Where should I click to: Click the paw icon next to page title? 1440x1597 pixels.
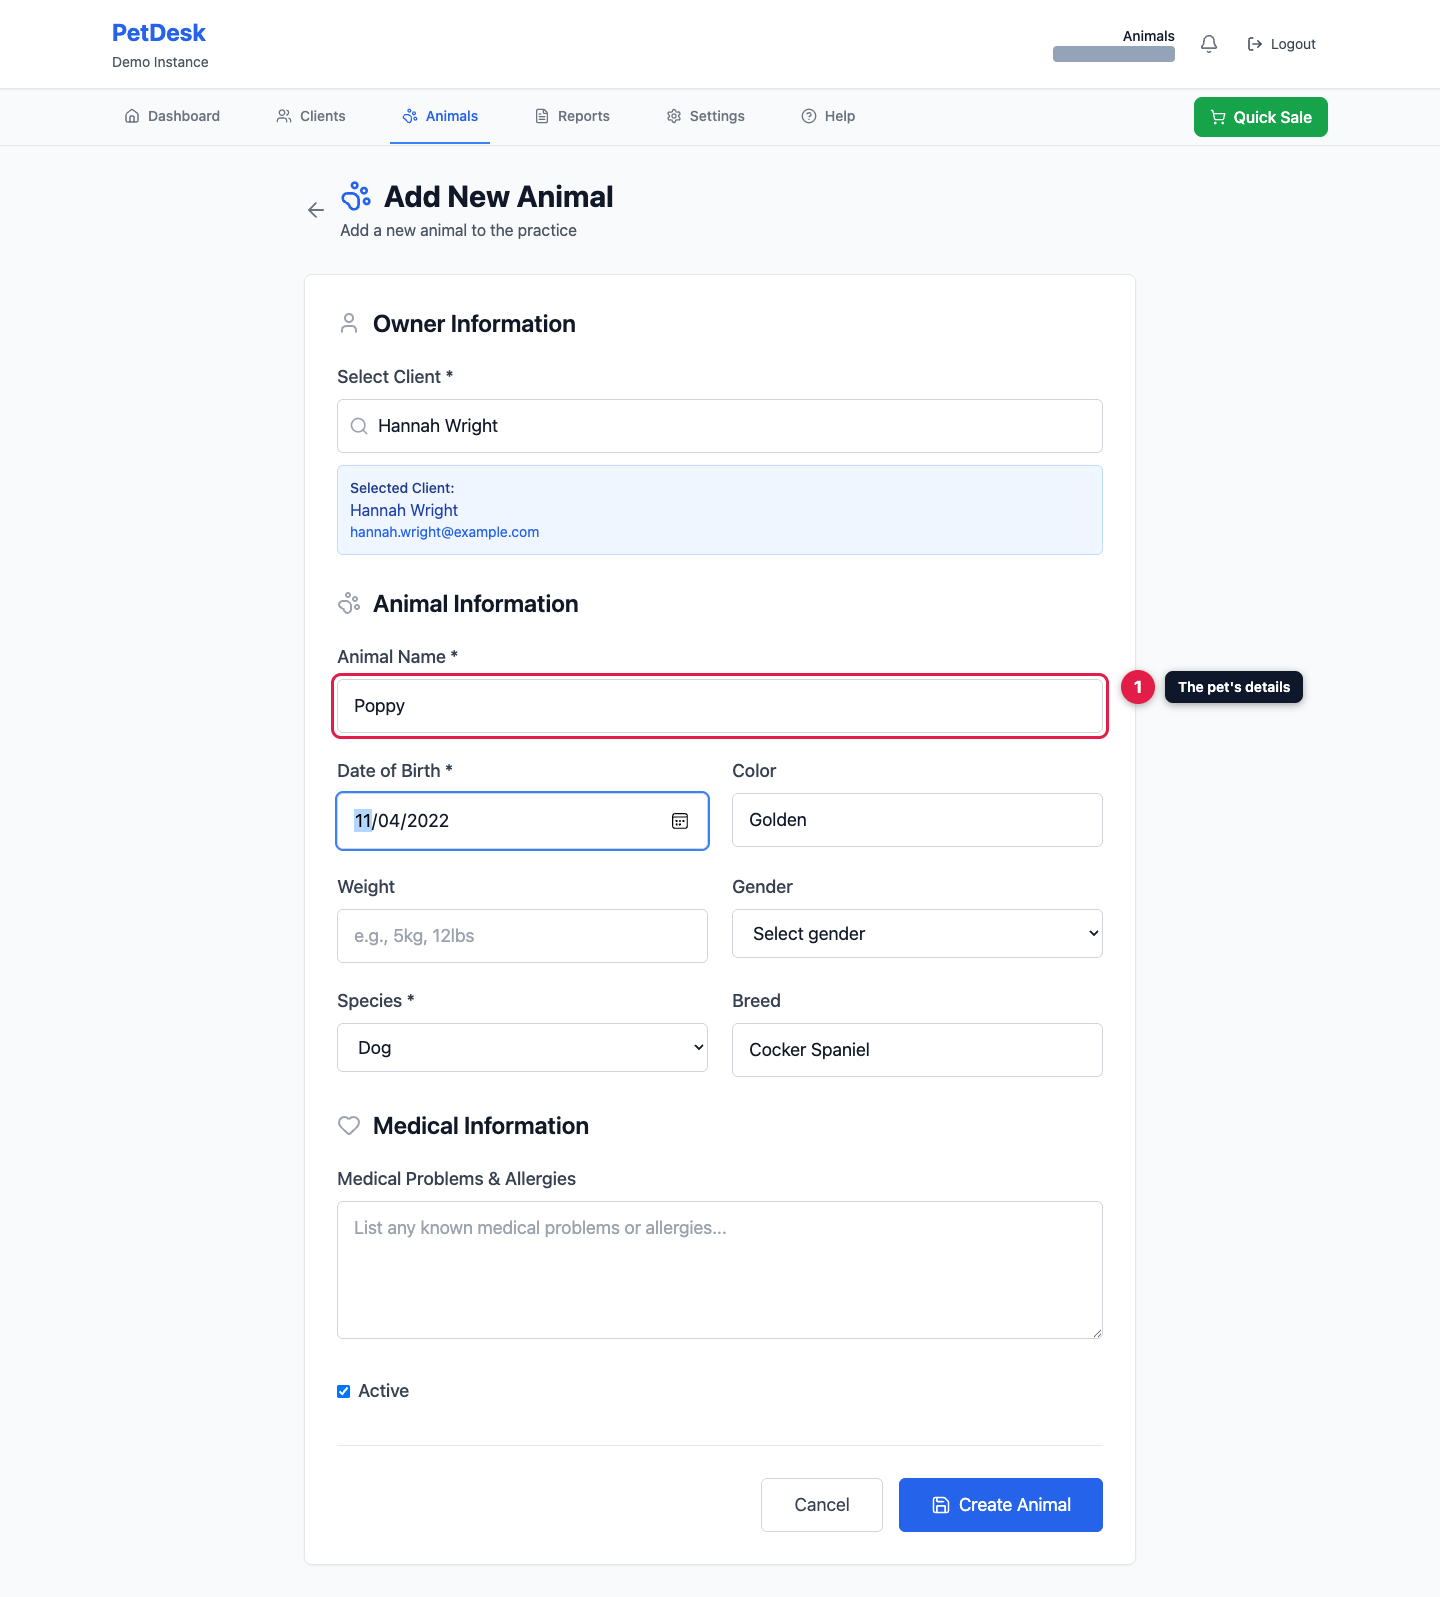(x=356, y=196)
